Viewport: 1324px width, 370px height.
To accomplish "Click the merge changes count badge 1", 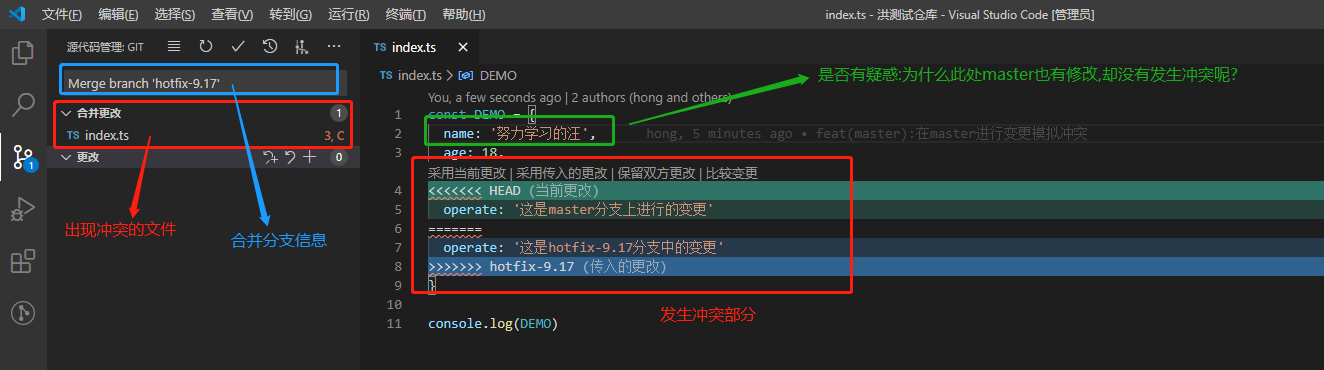I will coord(339,113).
